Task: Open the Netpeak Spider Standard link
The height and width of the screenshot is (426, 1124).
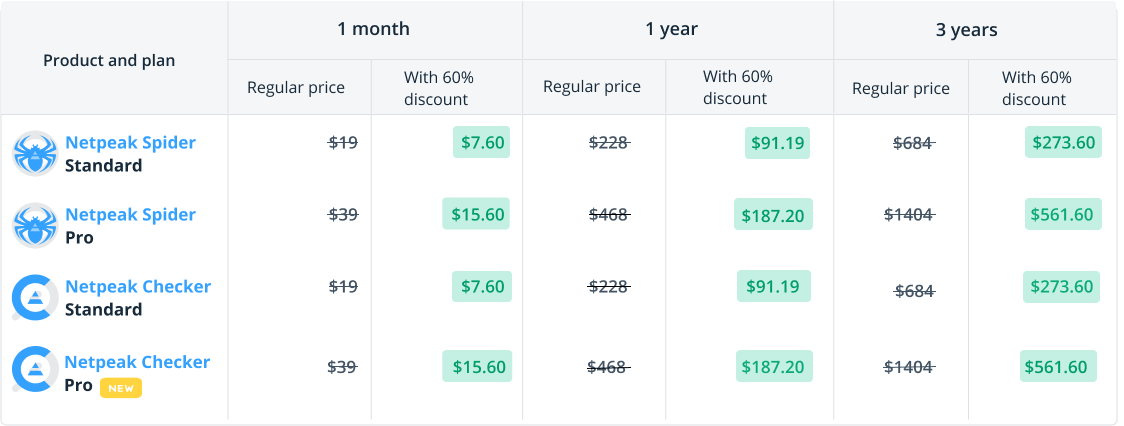Action: coord(130,143)
